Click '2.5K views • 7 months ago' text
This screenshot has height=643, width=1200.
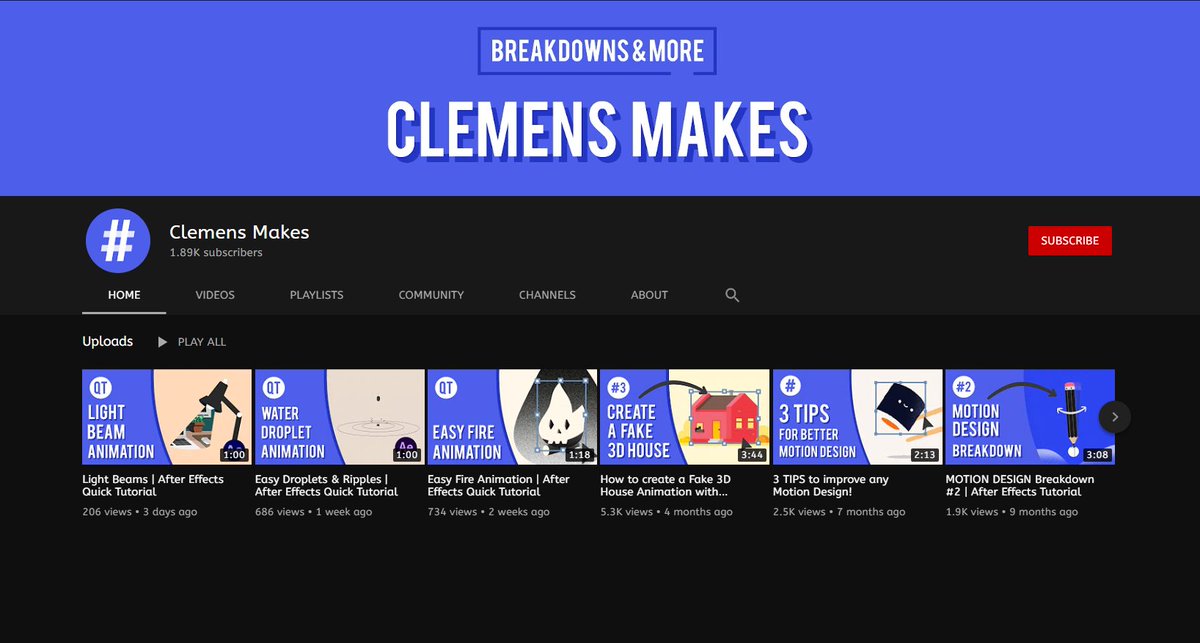pyautogui.click(x=839, y=512)
